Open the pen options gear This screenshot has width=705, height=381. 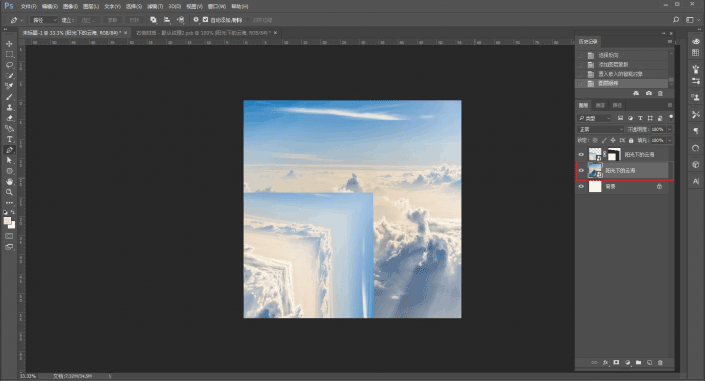(x=196, y=20)
